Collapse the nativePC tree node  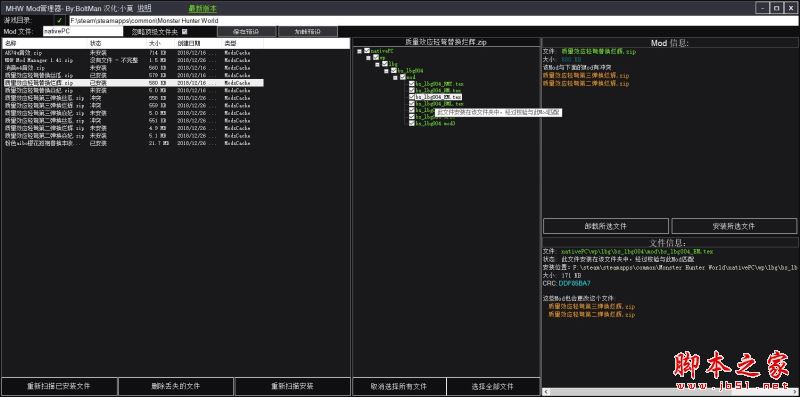tap(360, 51)
